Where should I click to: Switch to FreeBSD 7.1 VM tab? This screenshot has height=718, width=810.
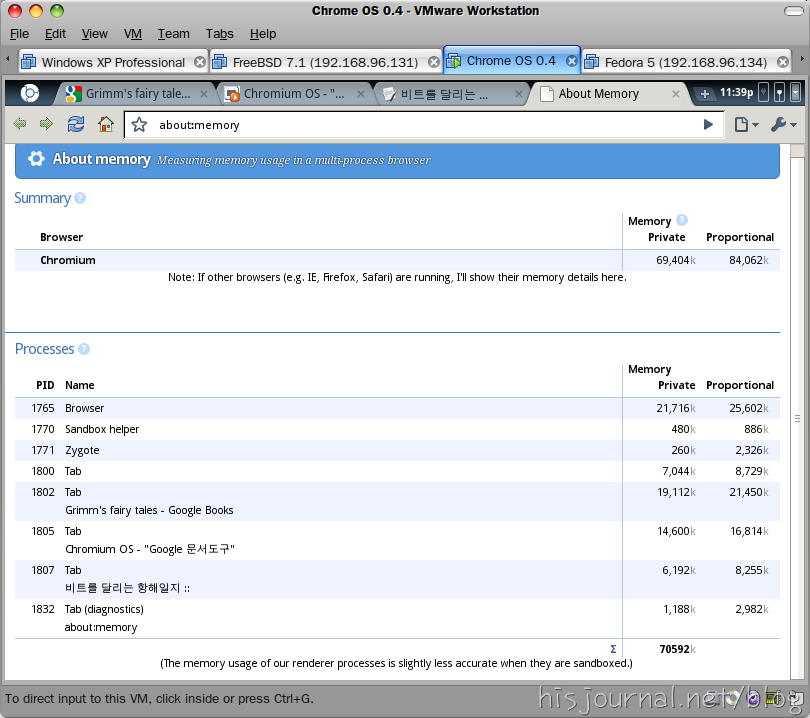click(325, 63)
